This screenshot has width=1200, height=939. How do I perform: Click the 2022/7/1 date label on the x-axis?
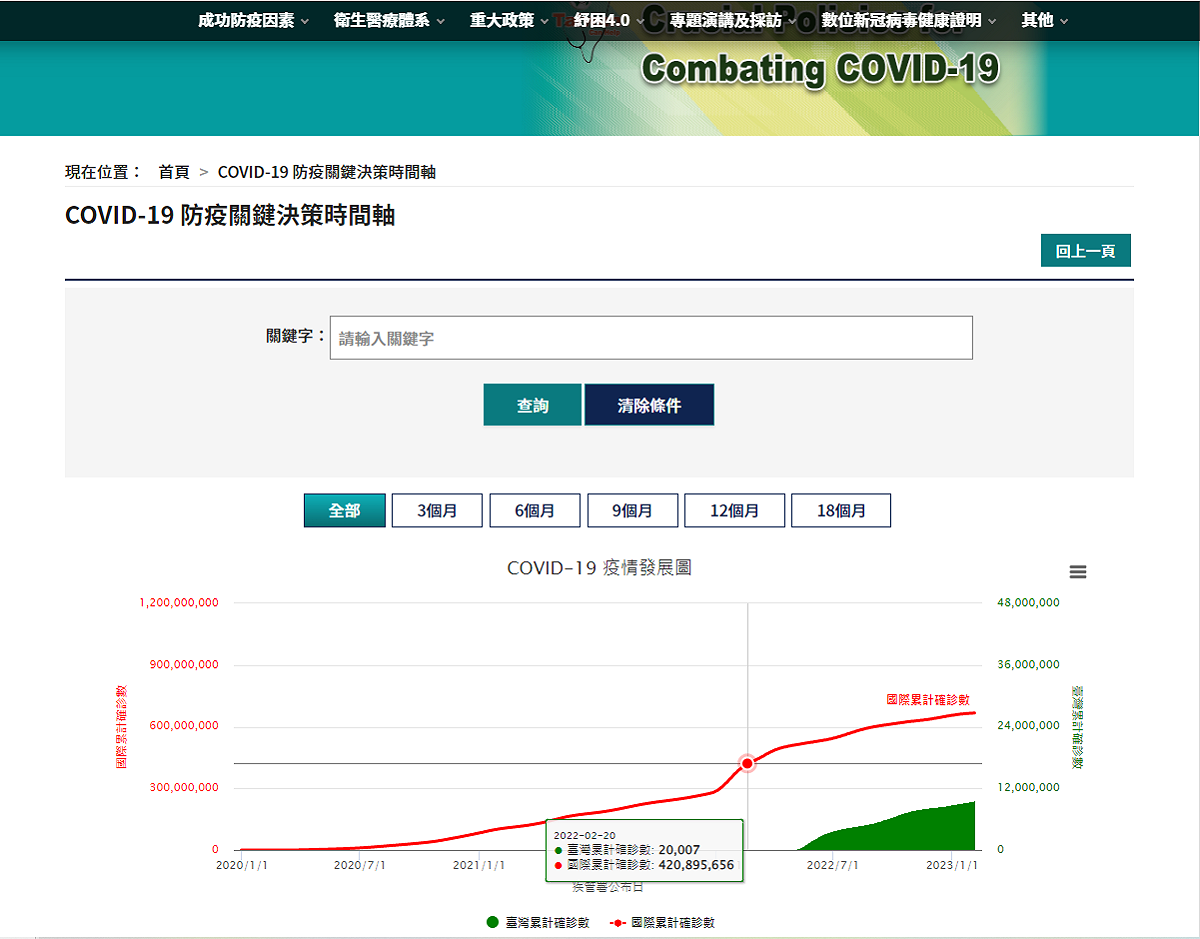(x=834, y=865)
